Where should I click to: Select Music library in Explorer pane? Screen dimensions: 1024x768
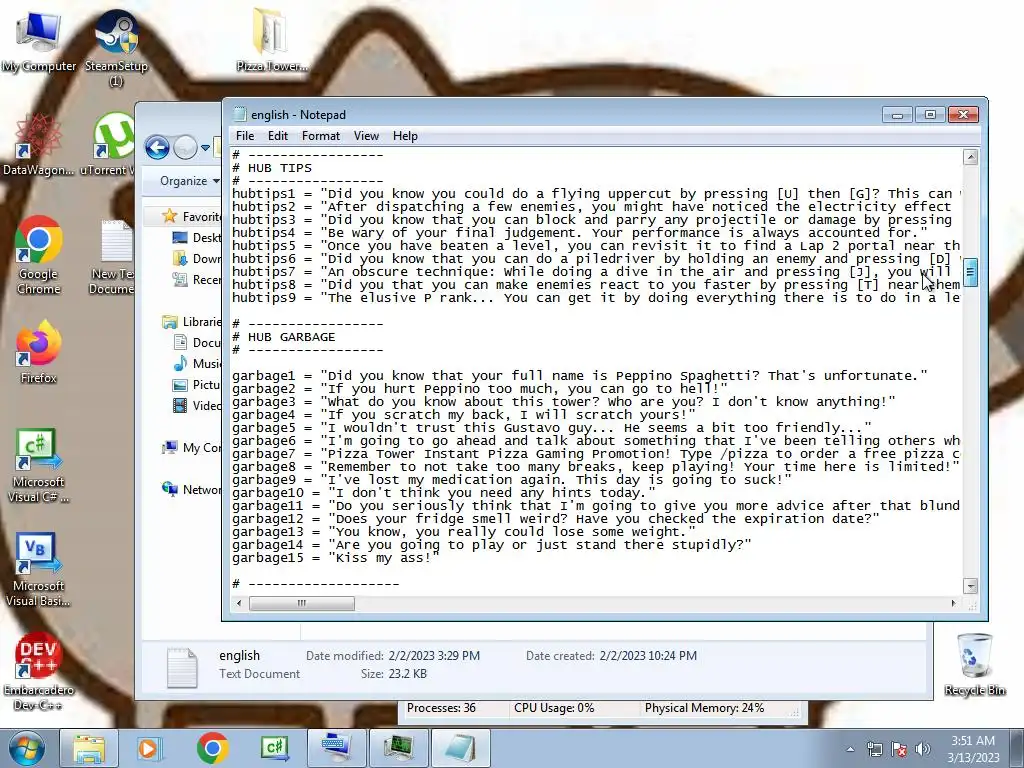196,363
